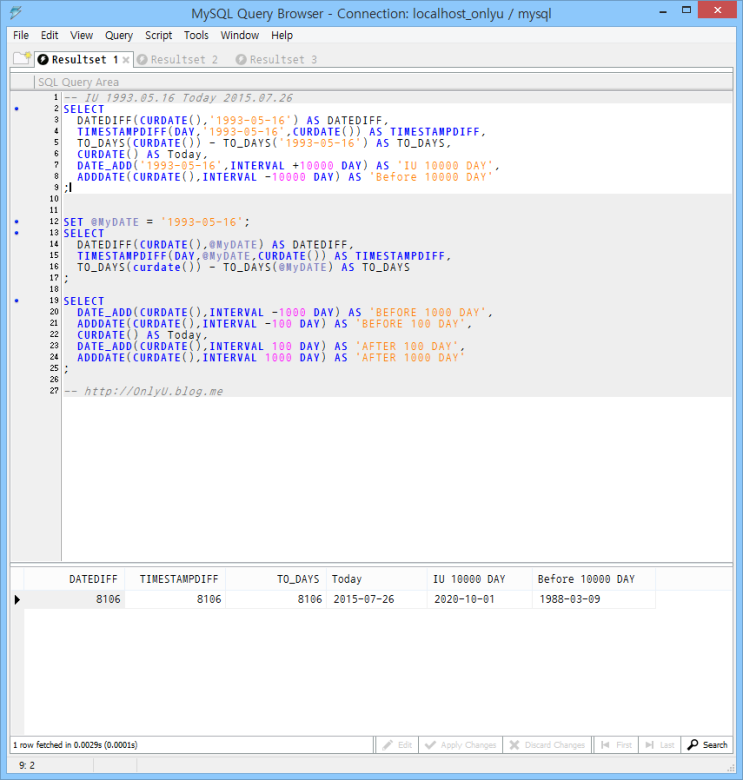This screenshot has height=780, width=743.
Task: Click the TIMESTAMPDIFF column header
Action: pyautogui.click(x=175, y=579)
